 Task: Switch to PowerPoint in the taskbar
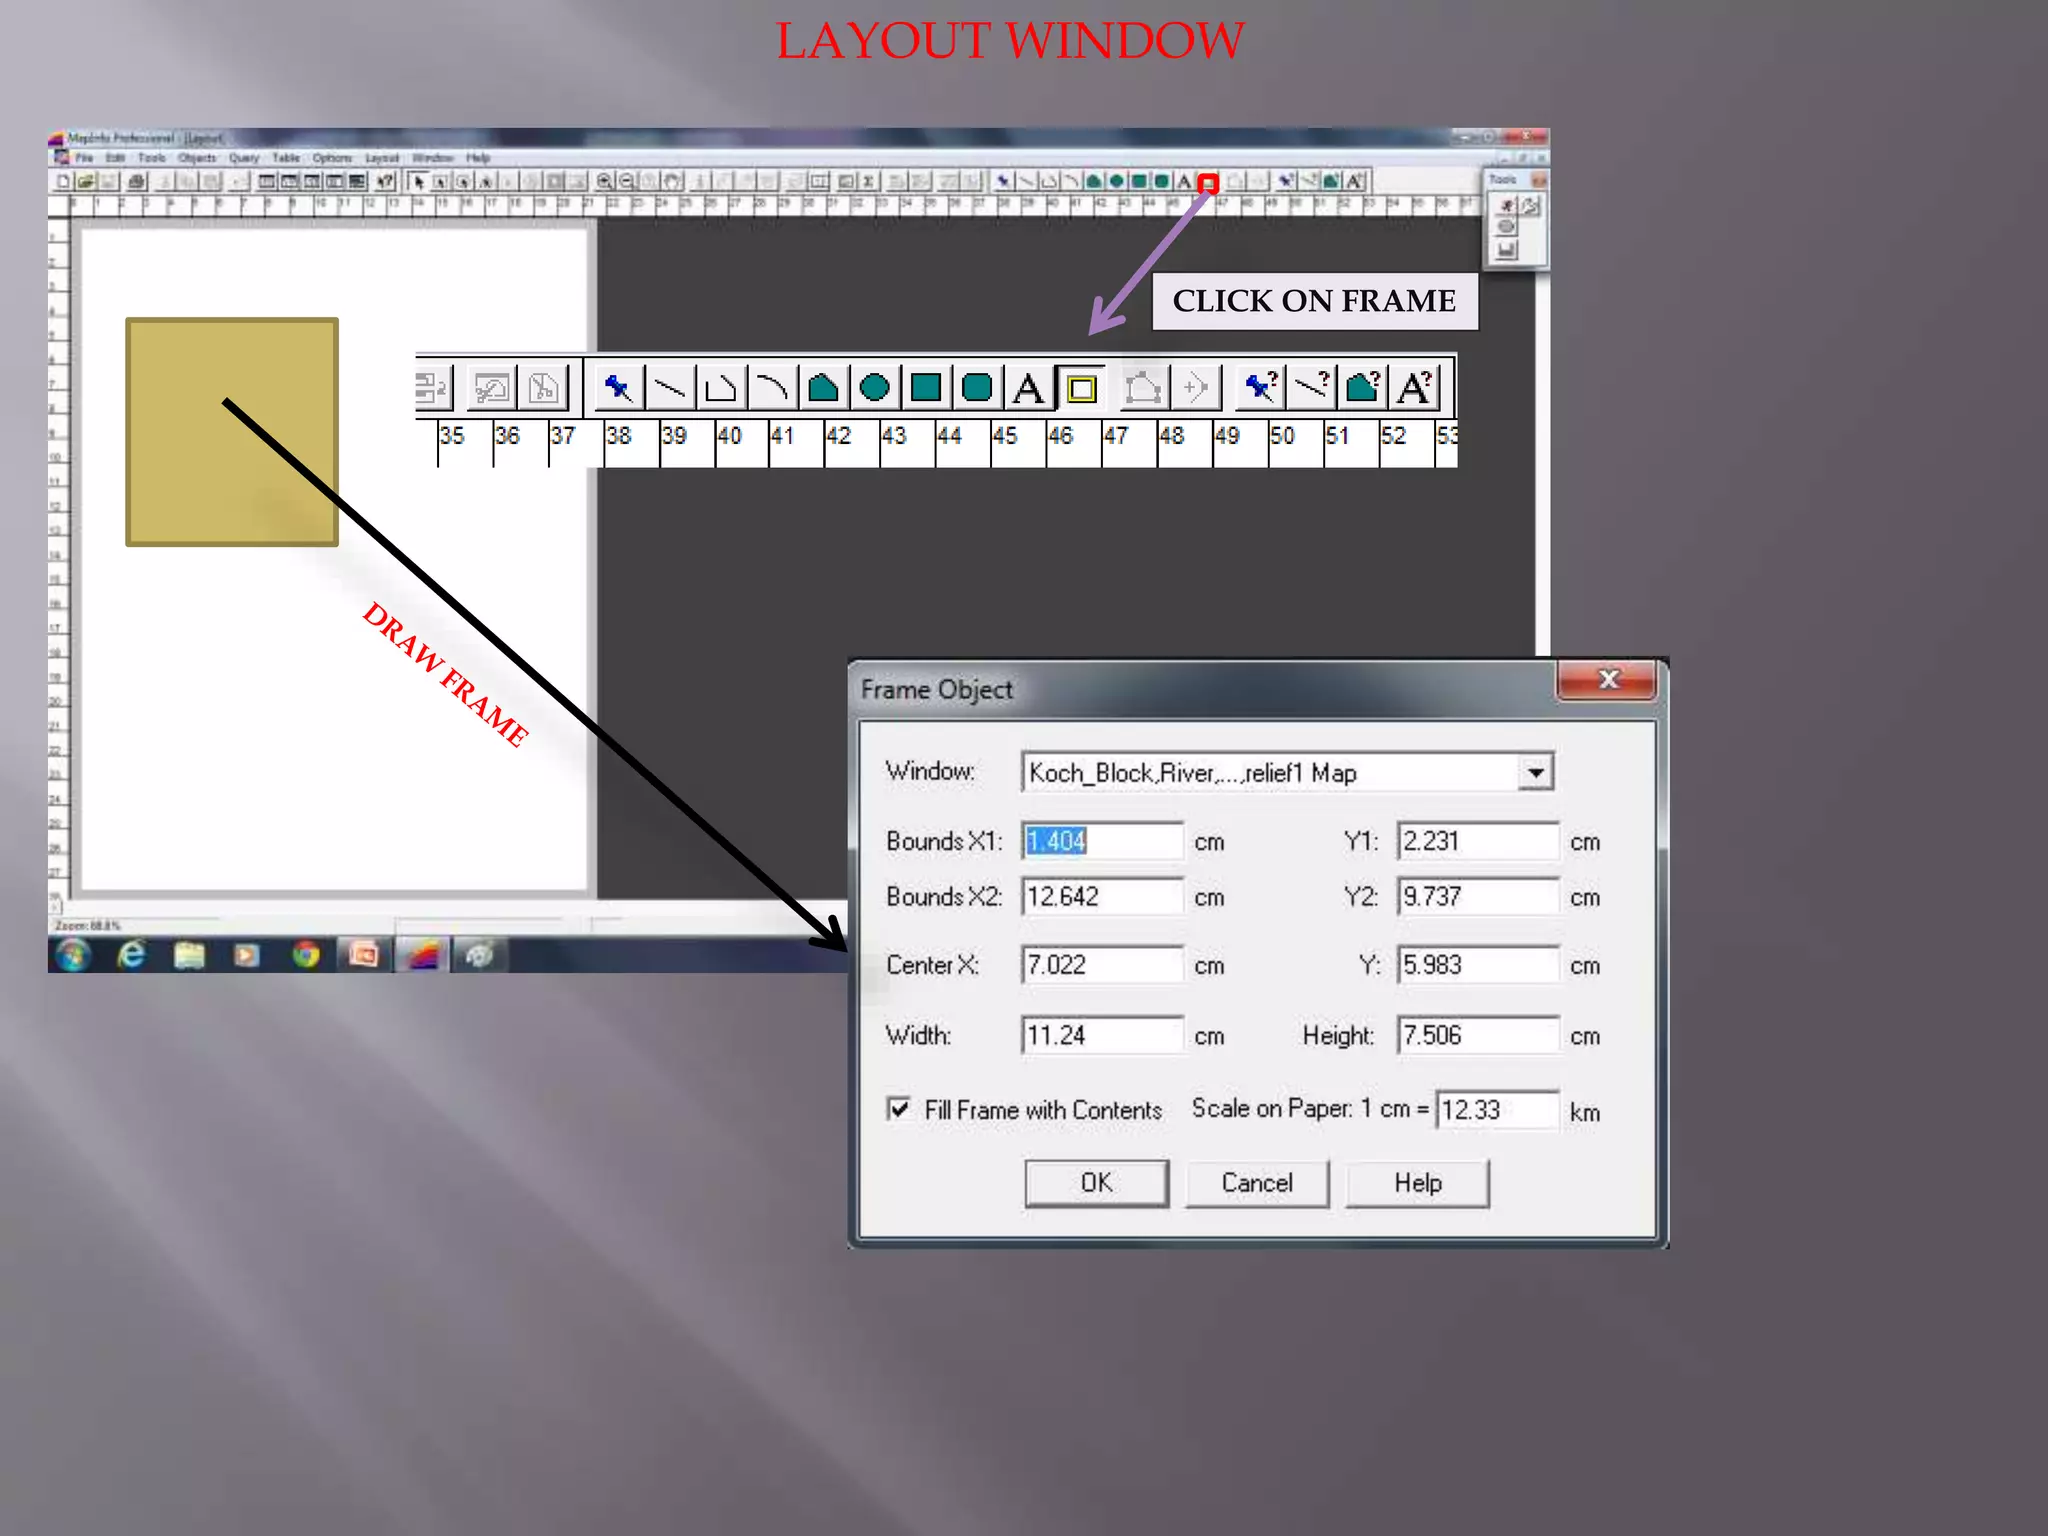[x=364, y=955]
